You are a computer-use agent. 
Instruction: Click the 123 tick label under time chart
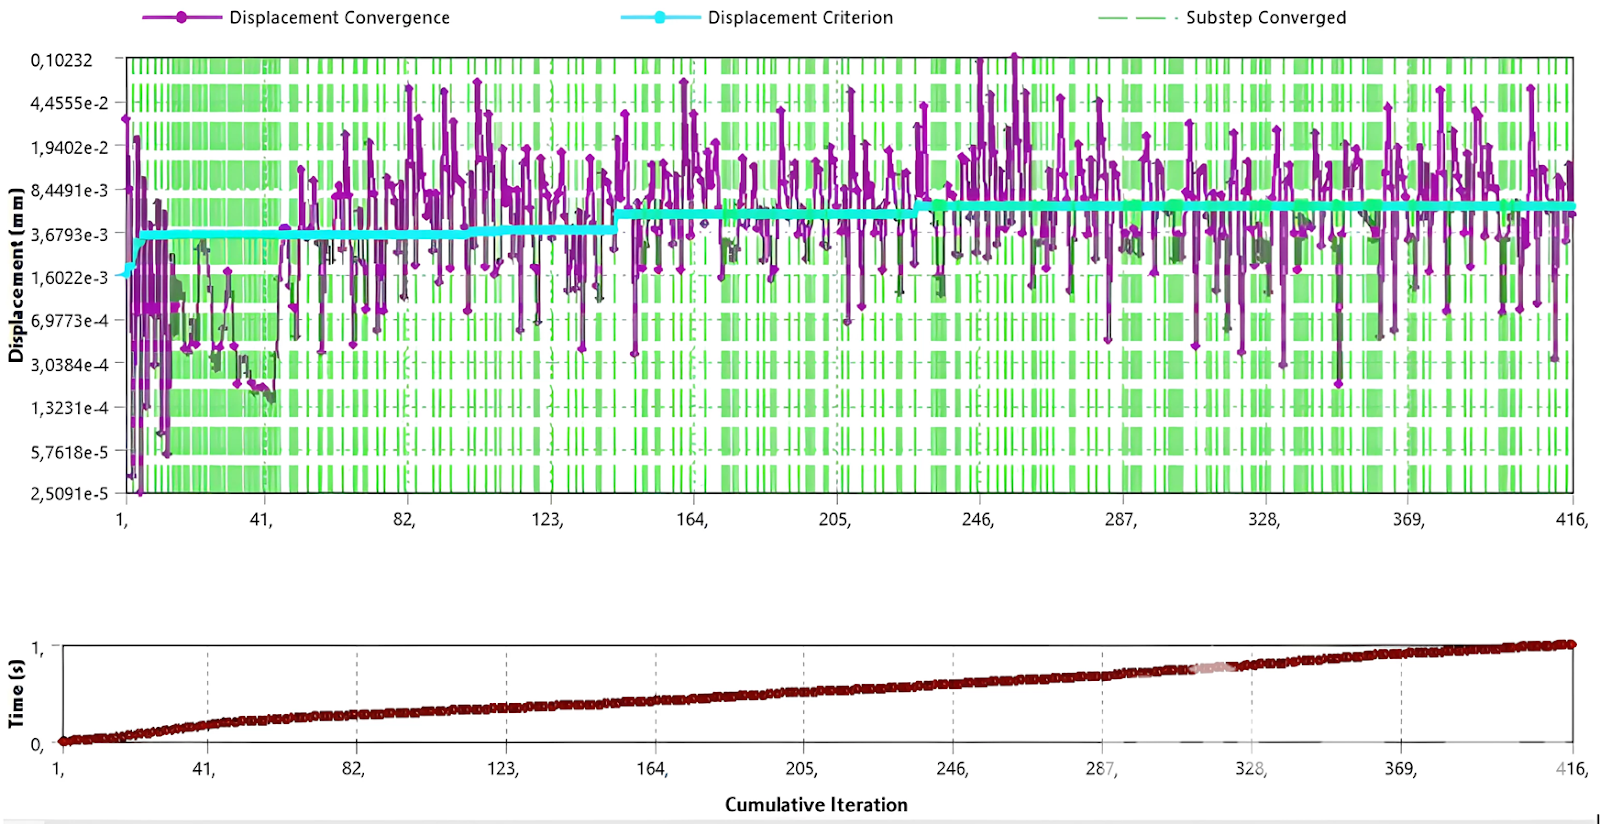point(502,769)
